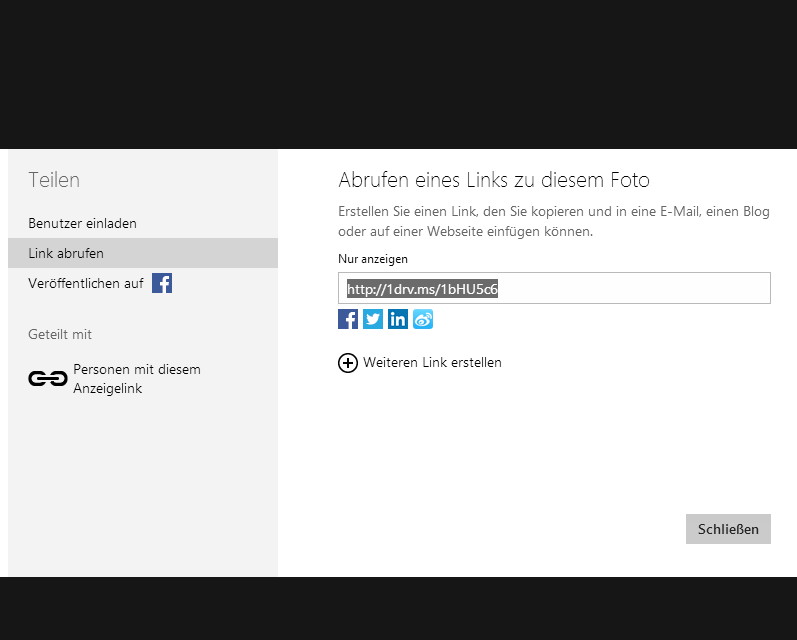The height and width of the screenshot is (640, 797).
Task: Open Personen mit diesem Anzeigelink entry
Action: coord(137,379)
